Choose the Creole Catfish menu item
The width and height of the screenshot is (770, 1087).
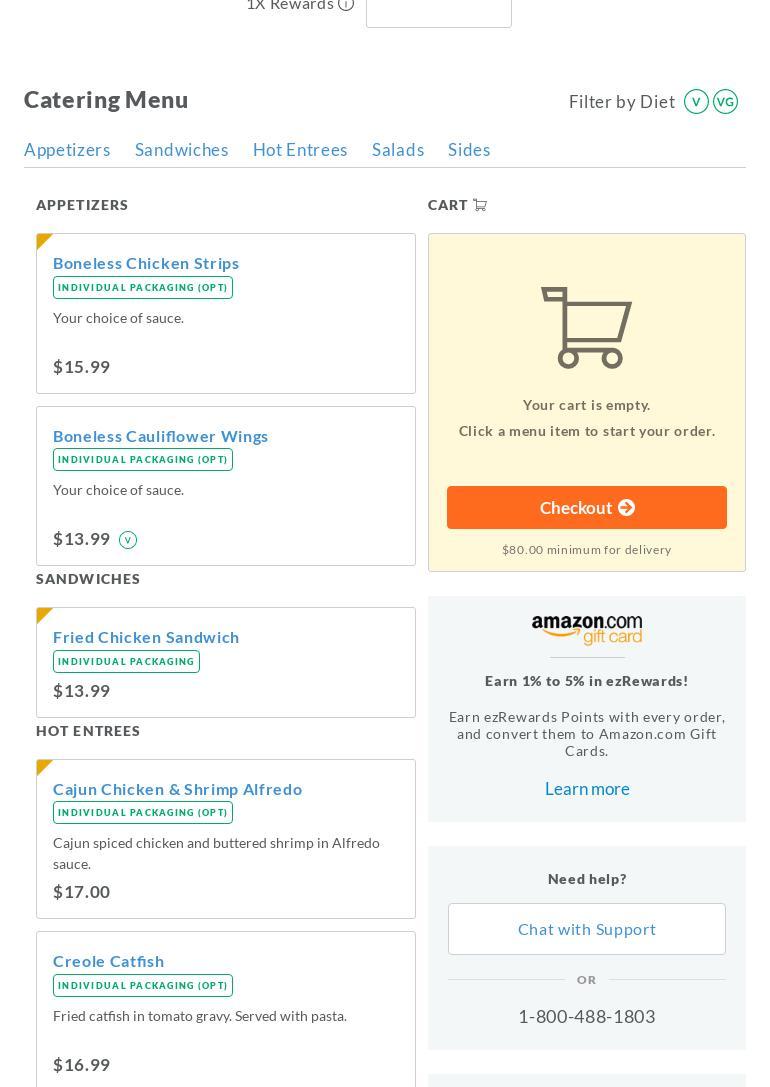[x=108, y=961]
